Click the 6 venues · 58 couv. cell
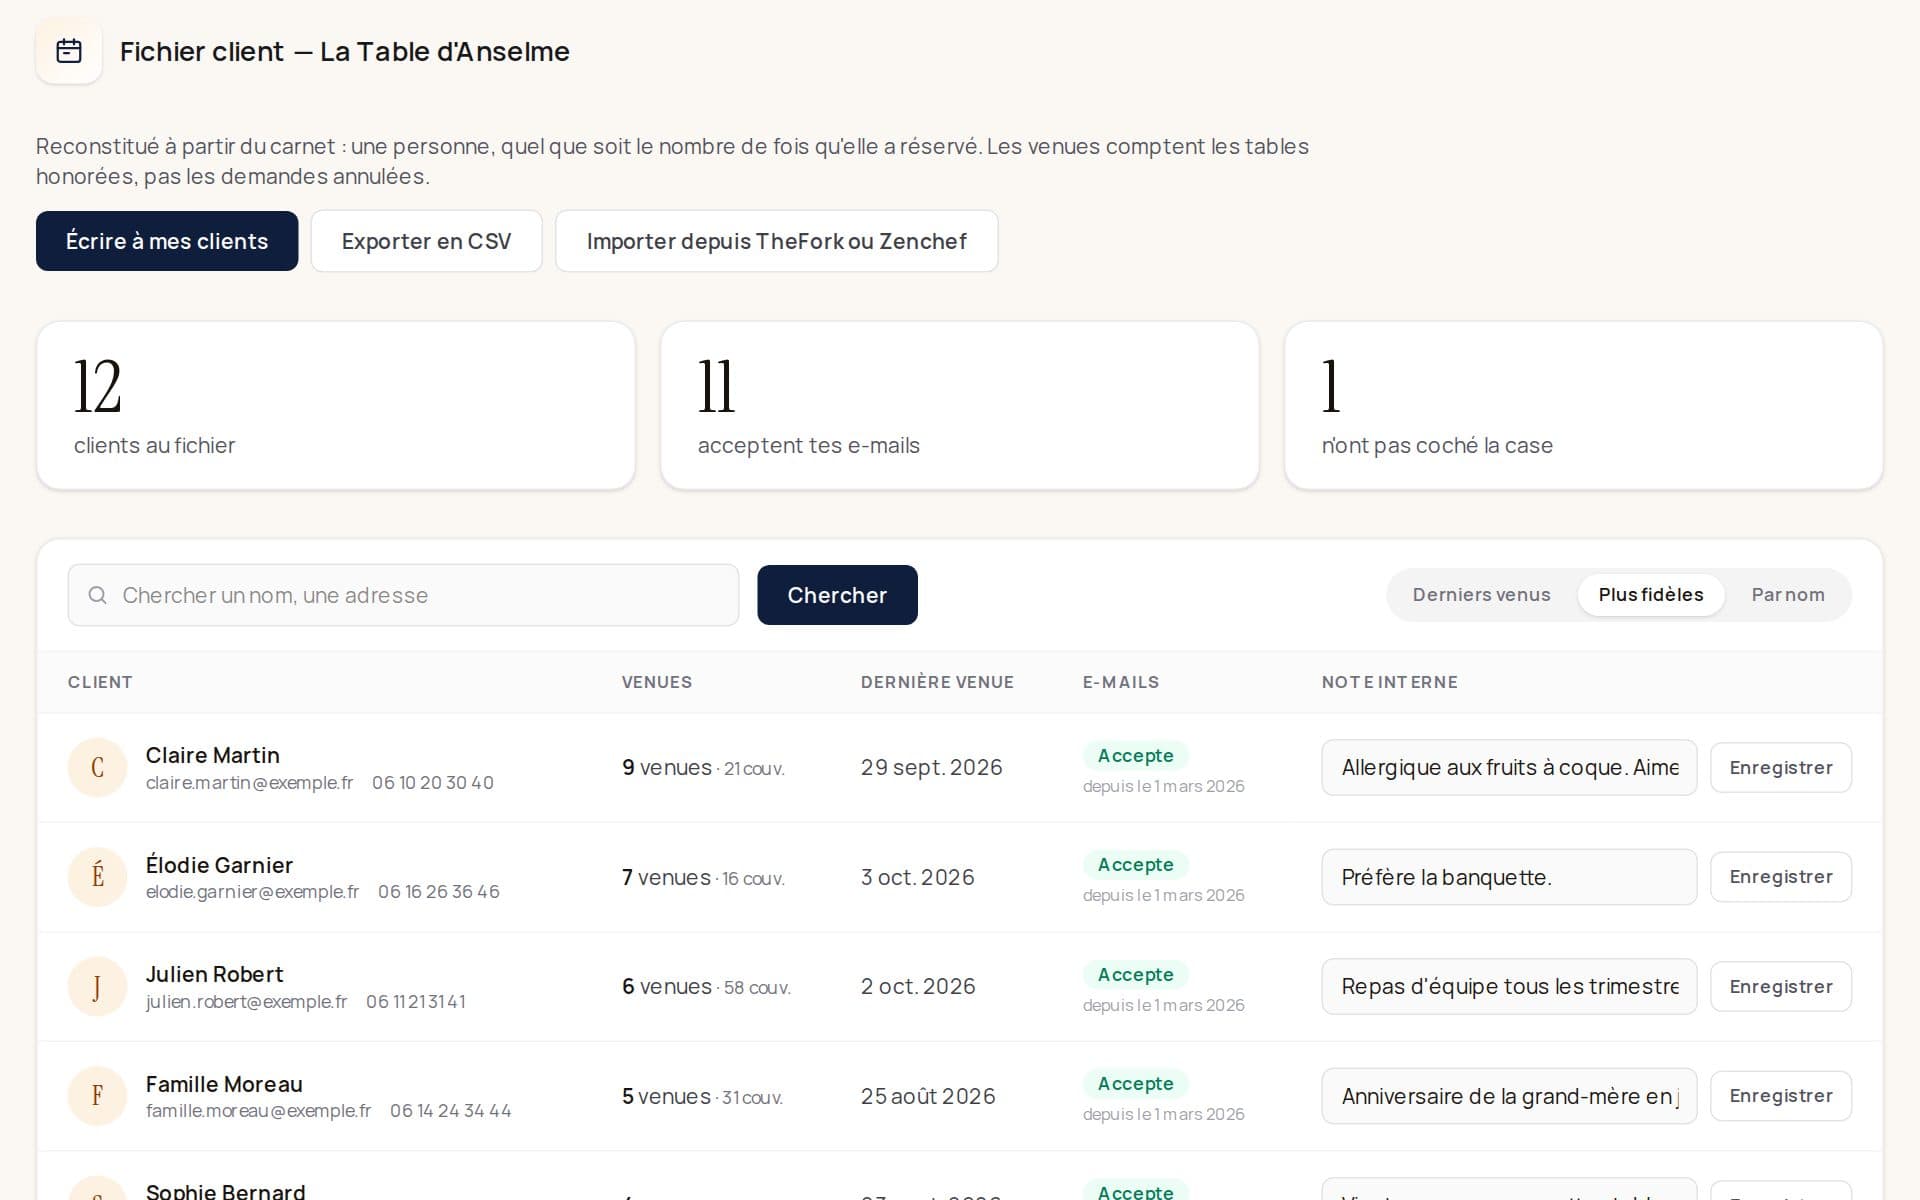 (x=706, y=986)
